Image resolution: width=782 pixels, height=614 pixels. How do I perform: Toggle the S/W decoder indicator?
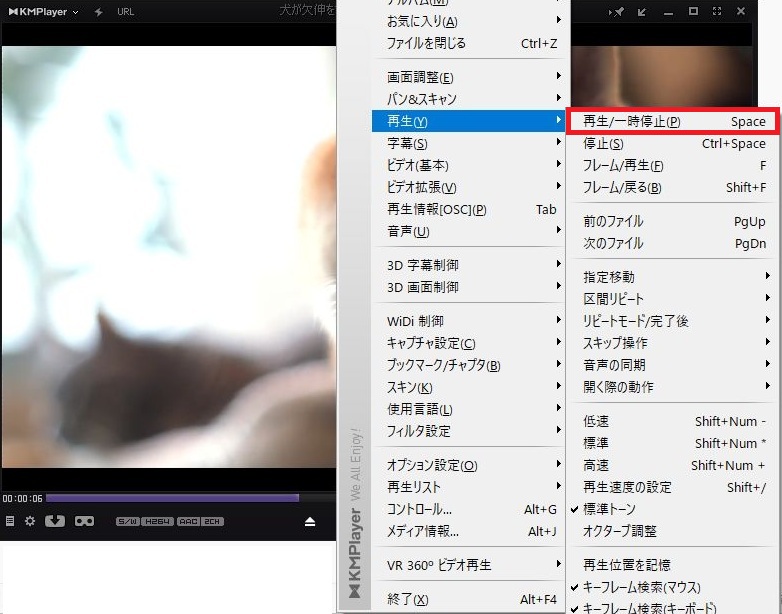point(127,522)
